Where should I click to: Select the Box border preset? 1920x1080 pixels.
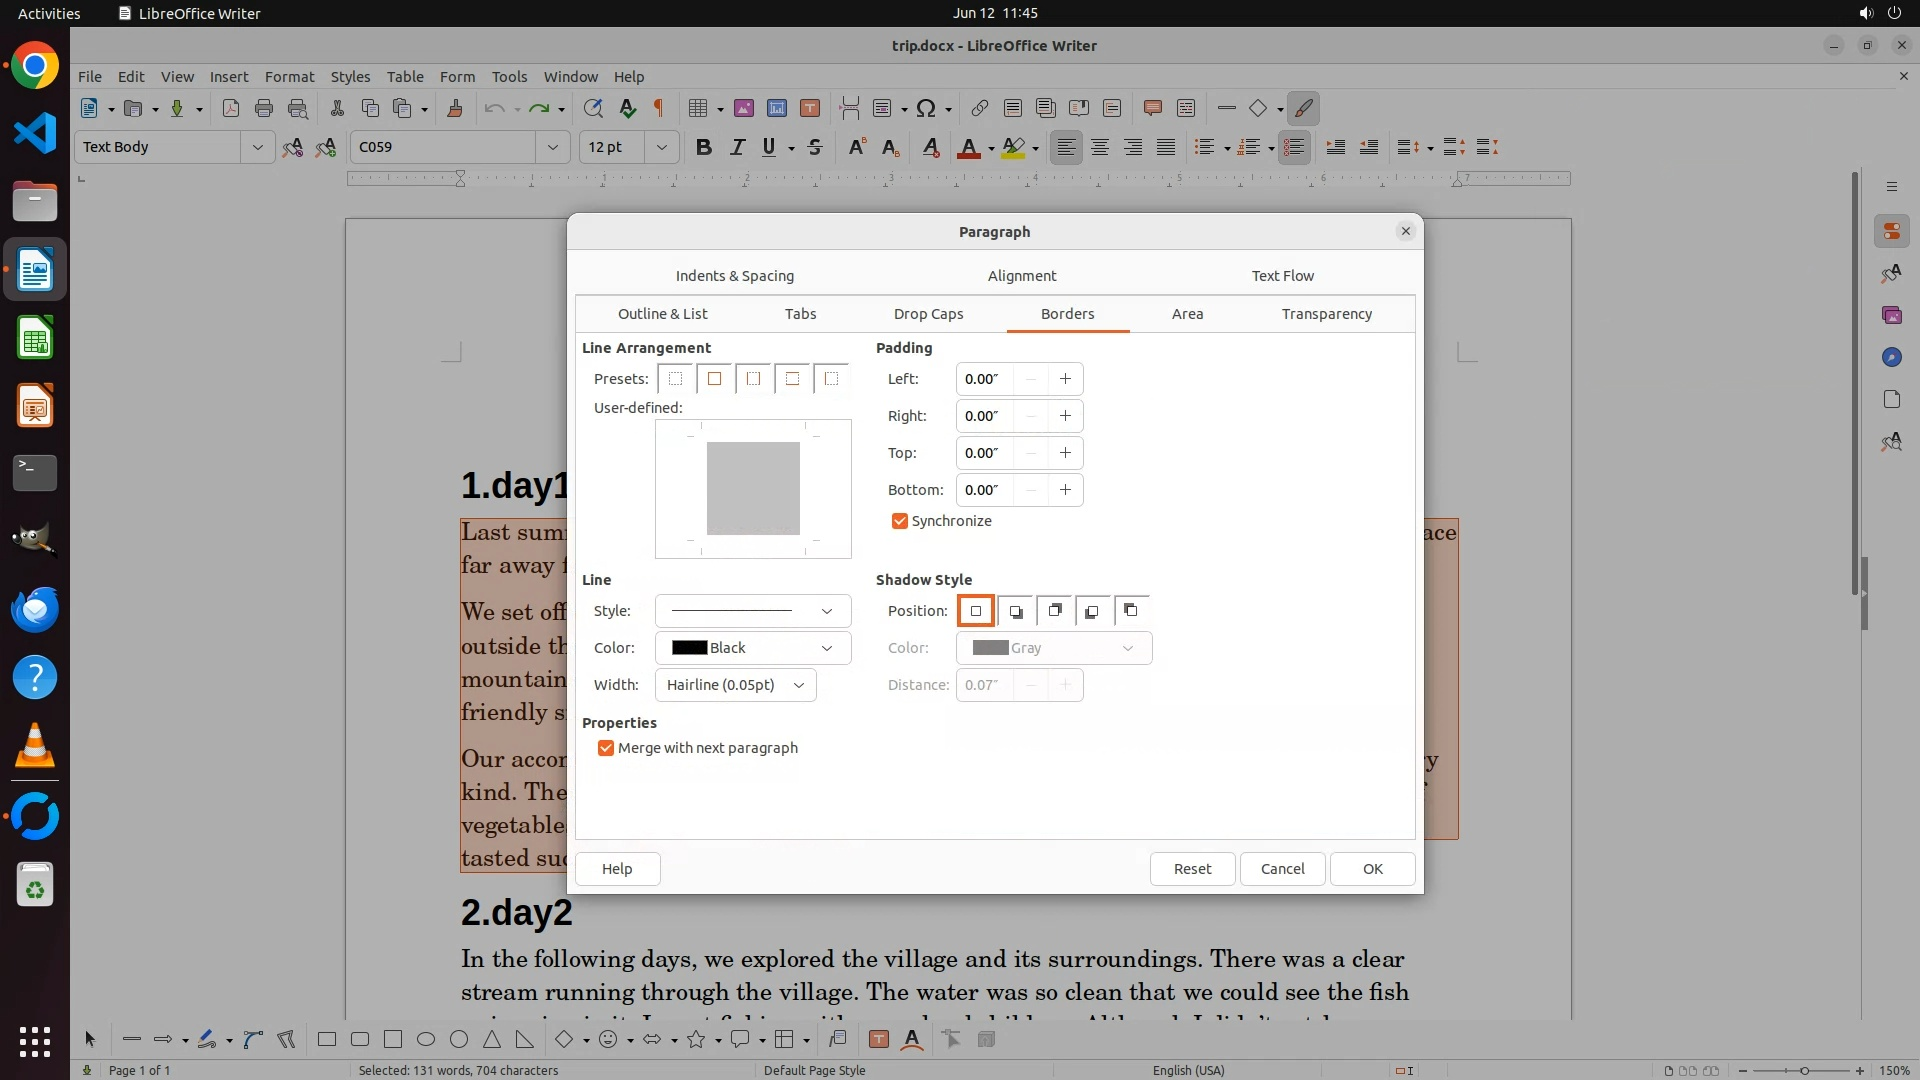[714, 379]
